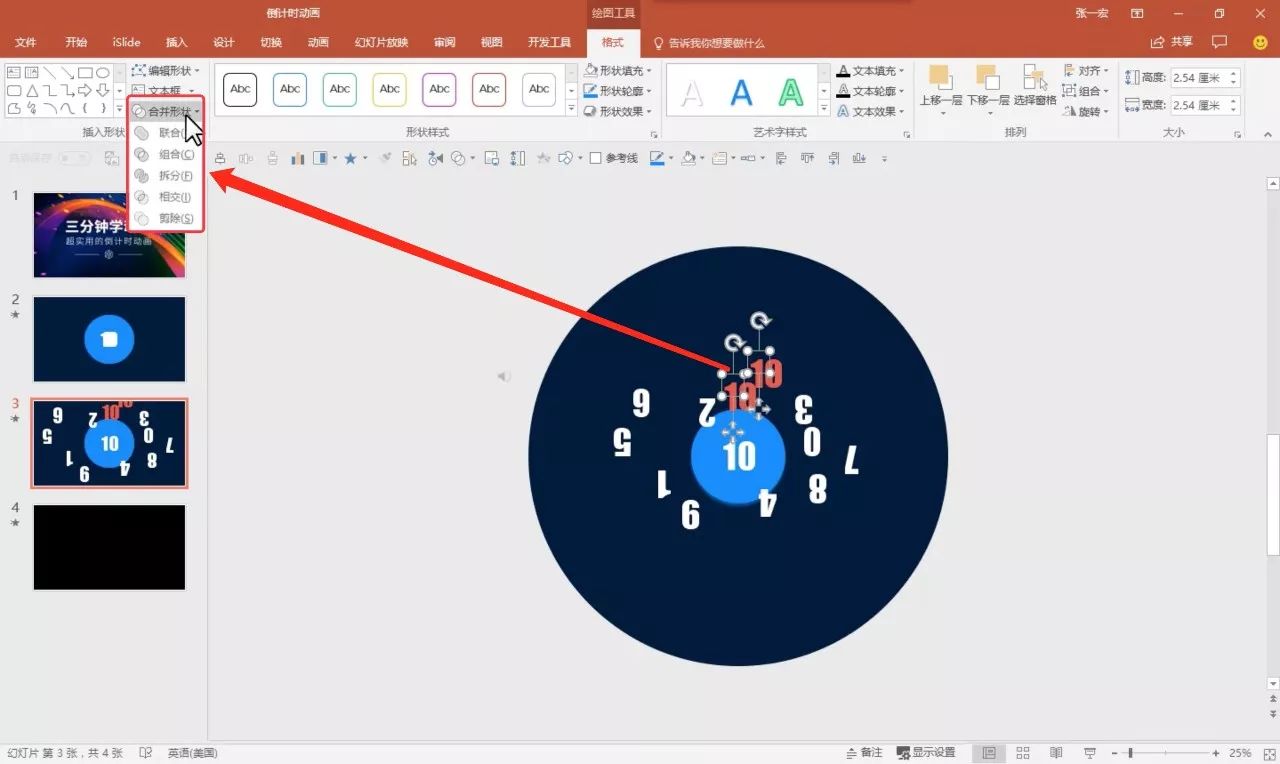
Task: Open 形状效果 shape effects dropdown
Action: pyautogui.click(x=618, y=111)
